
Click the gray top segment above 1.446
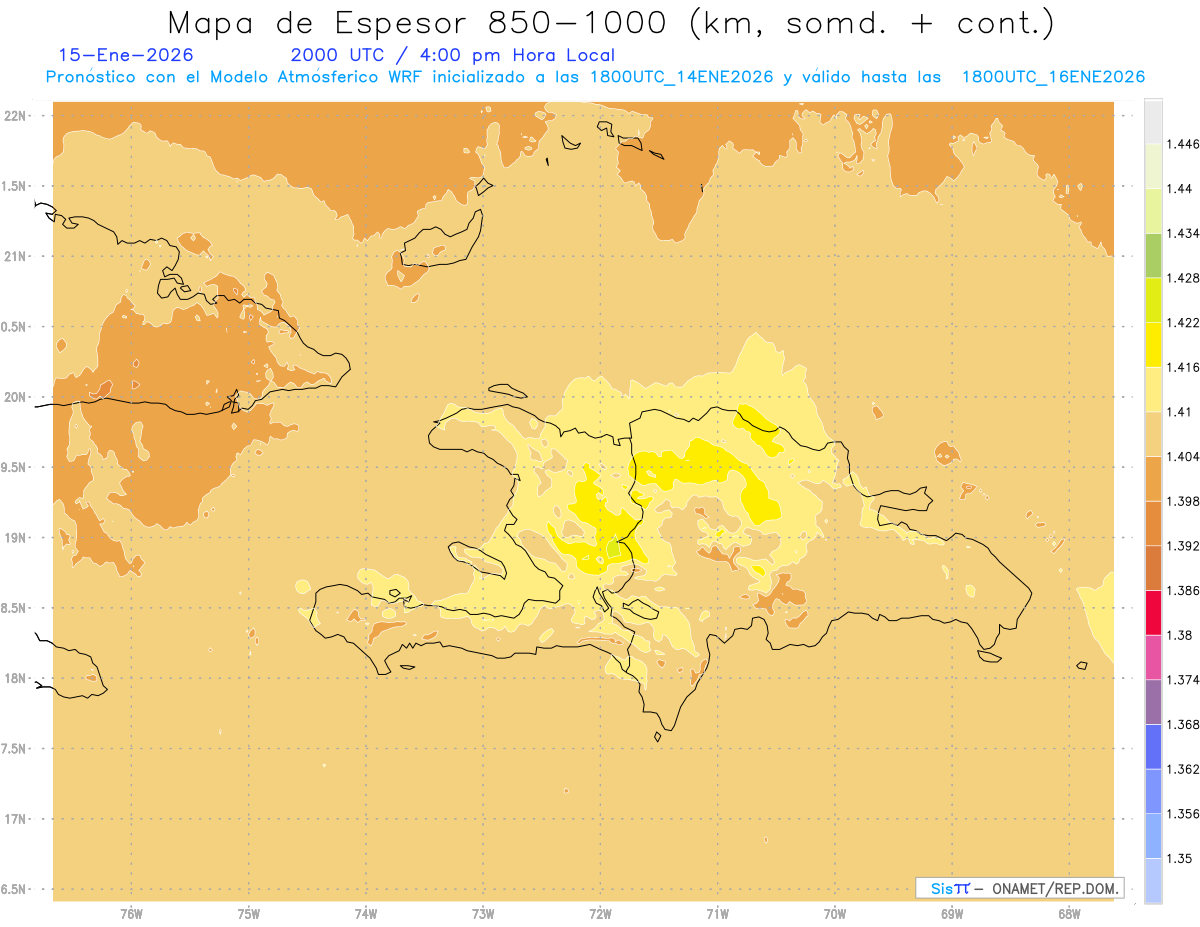[1153, 121]
